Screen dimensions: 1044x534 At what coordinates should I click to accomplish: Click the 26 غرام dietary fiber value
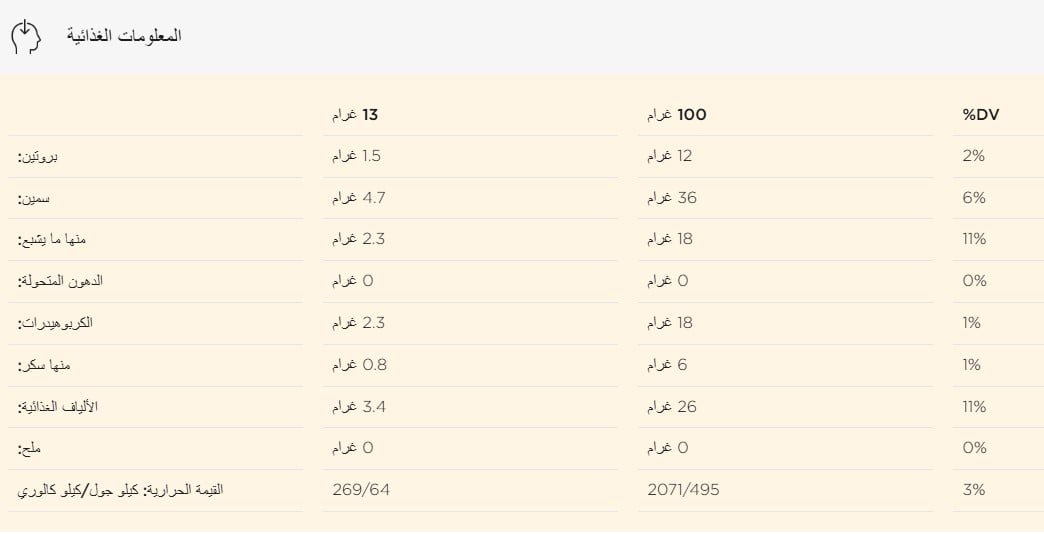pyautogui.click(x=672, y=407)
